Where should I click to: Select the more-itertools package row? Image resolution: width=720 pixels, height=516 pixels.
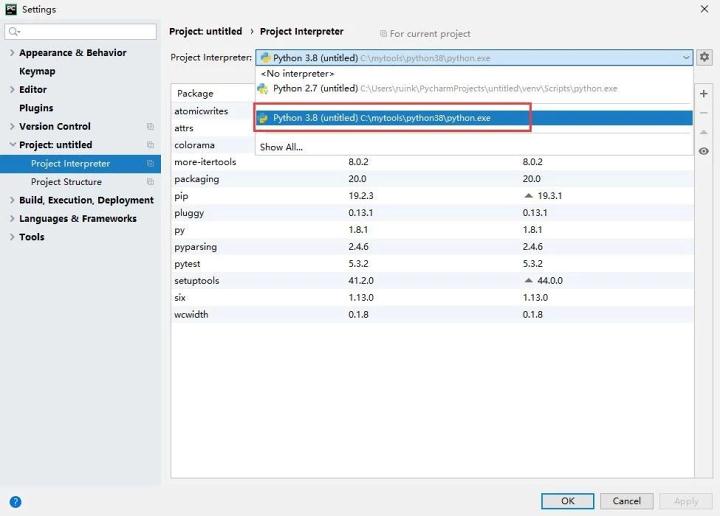(x=432, y=162)
